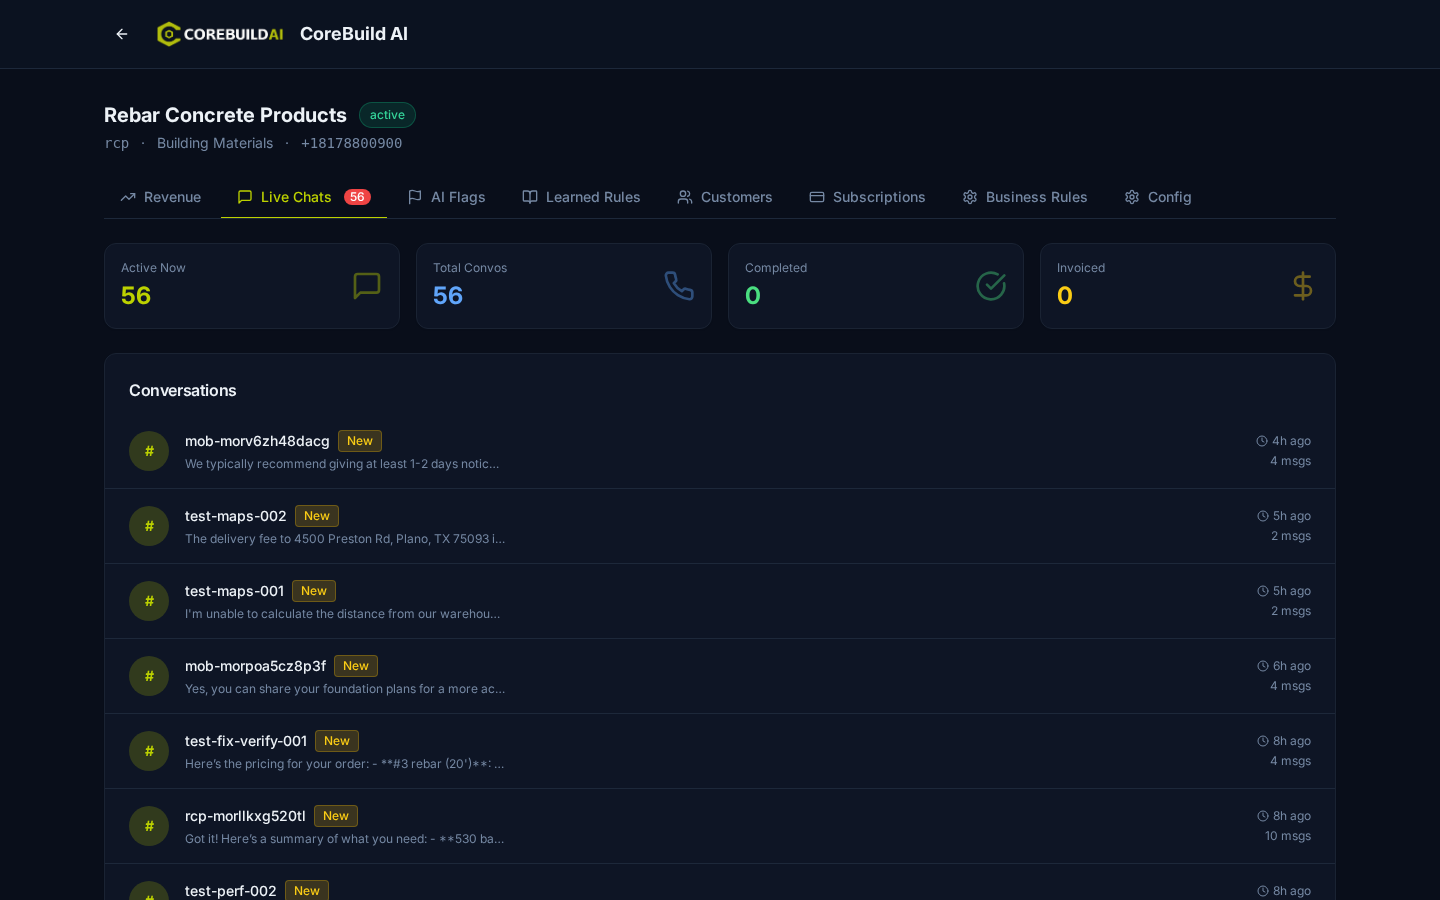1440x900 pixels.
Task: Click preview 'Yes, you can share your foundation plans...'
Action: pos(345,689)
